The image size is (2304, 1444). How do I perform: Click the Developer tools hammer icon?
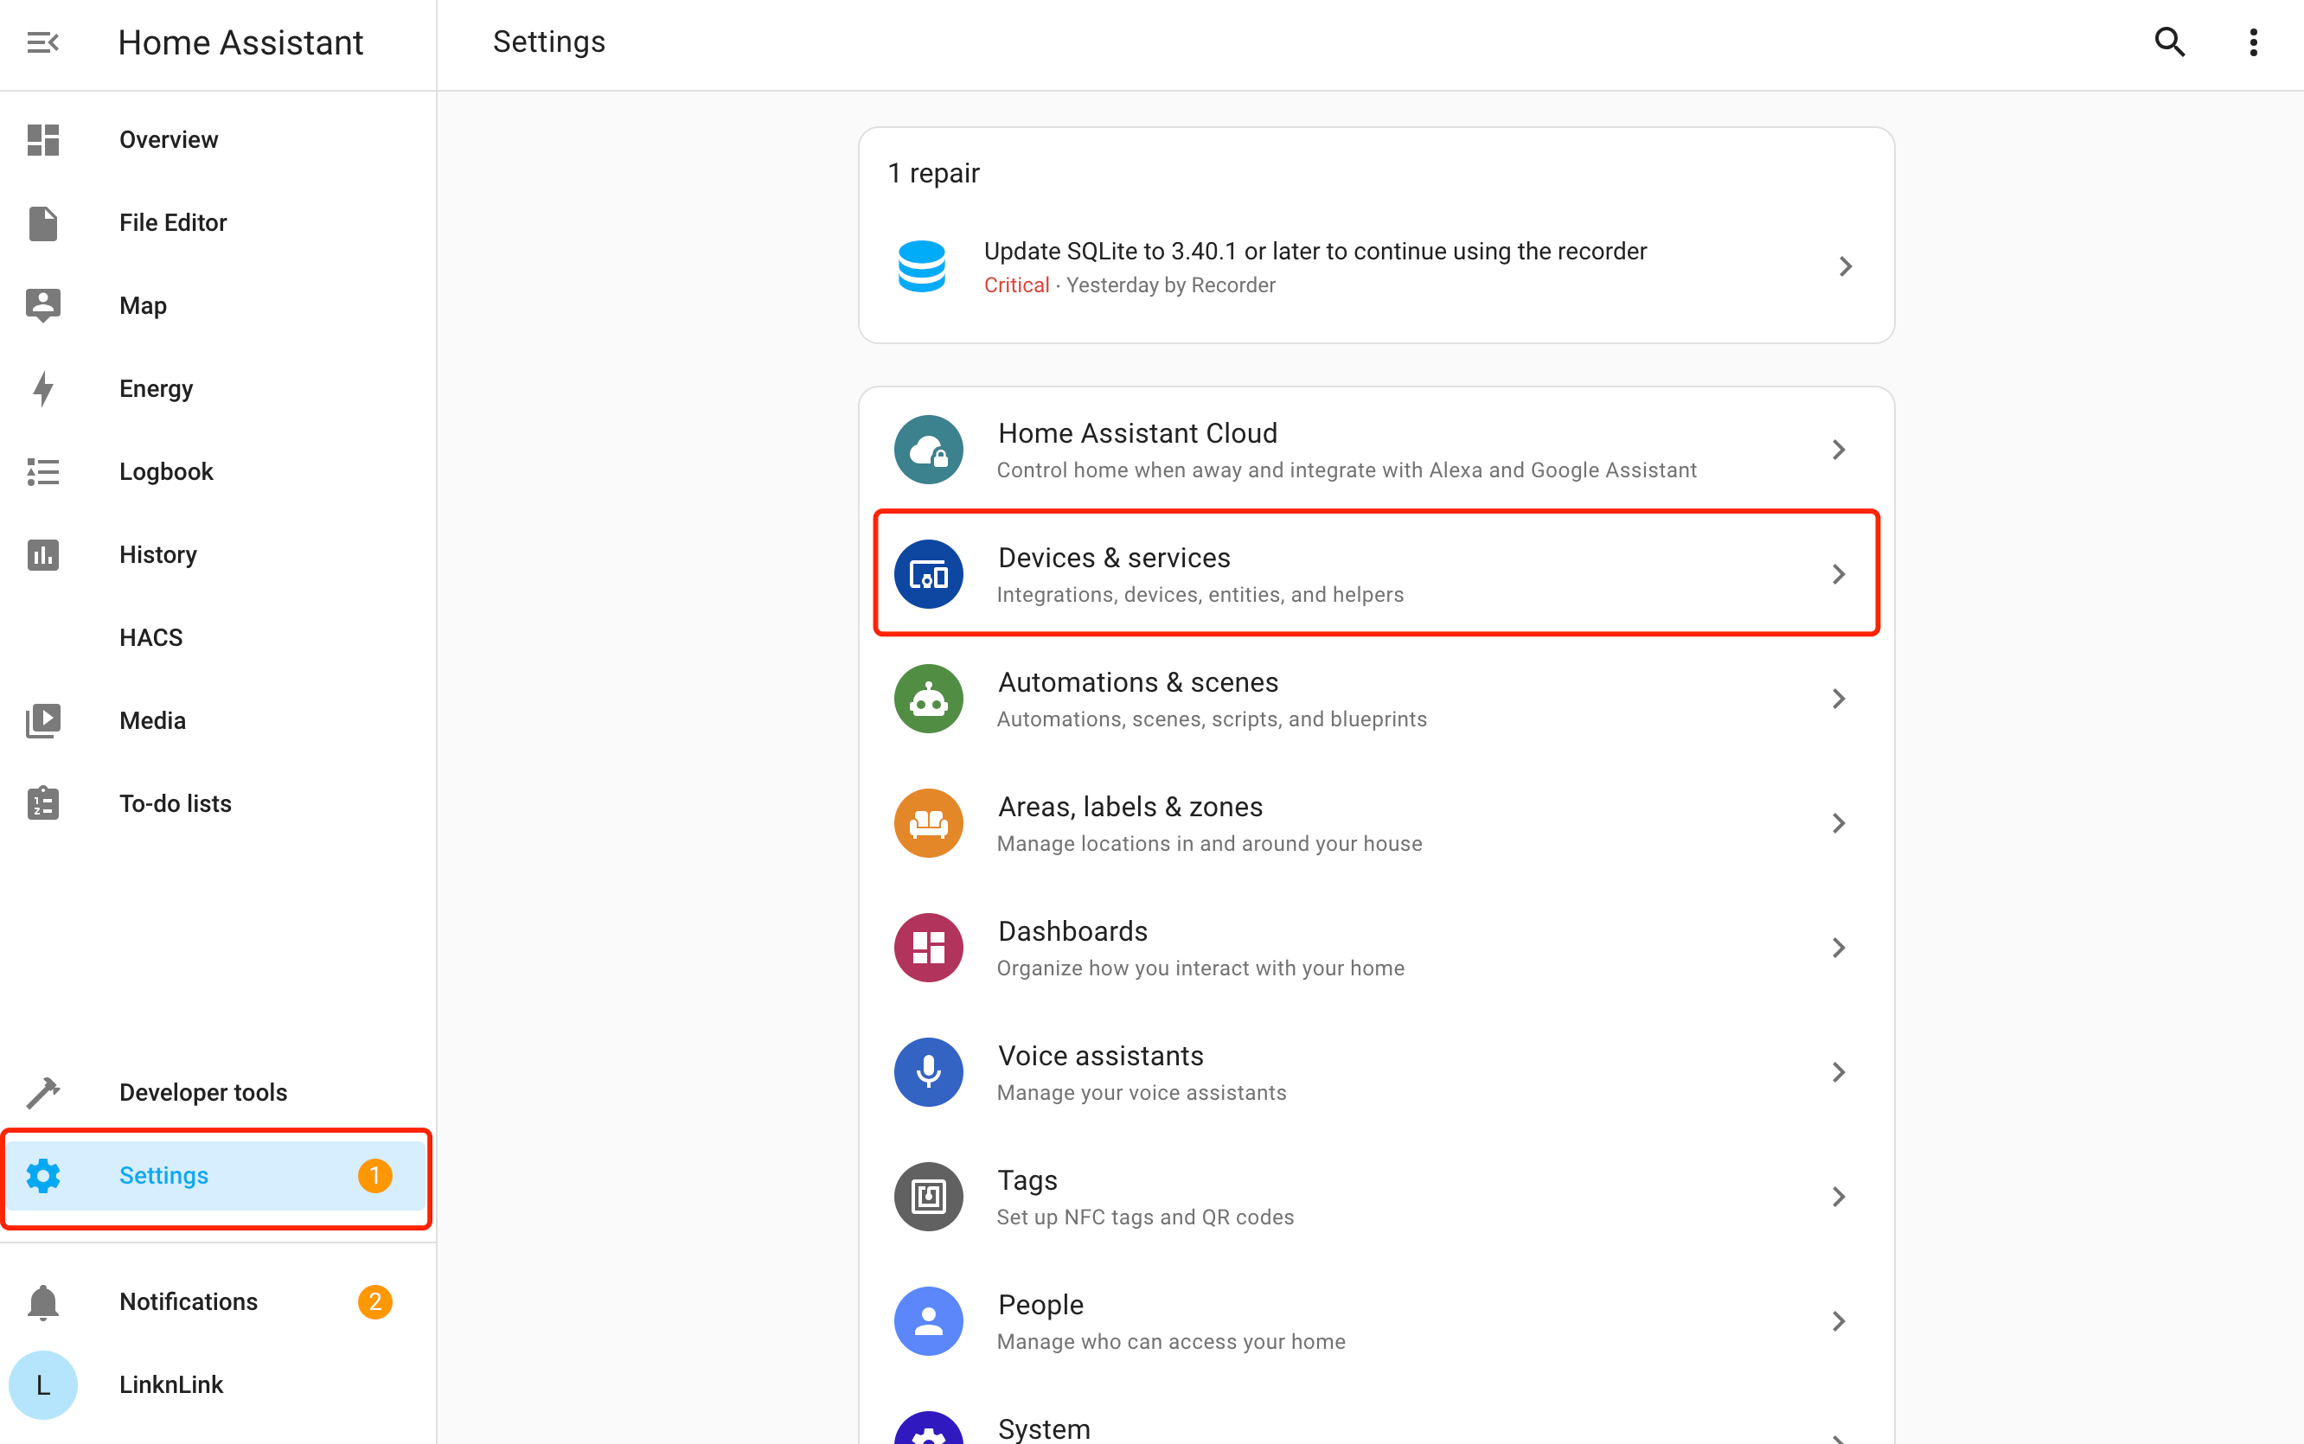43,1092
